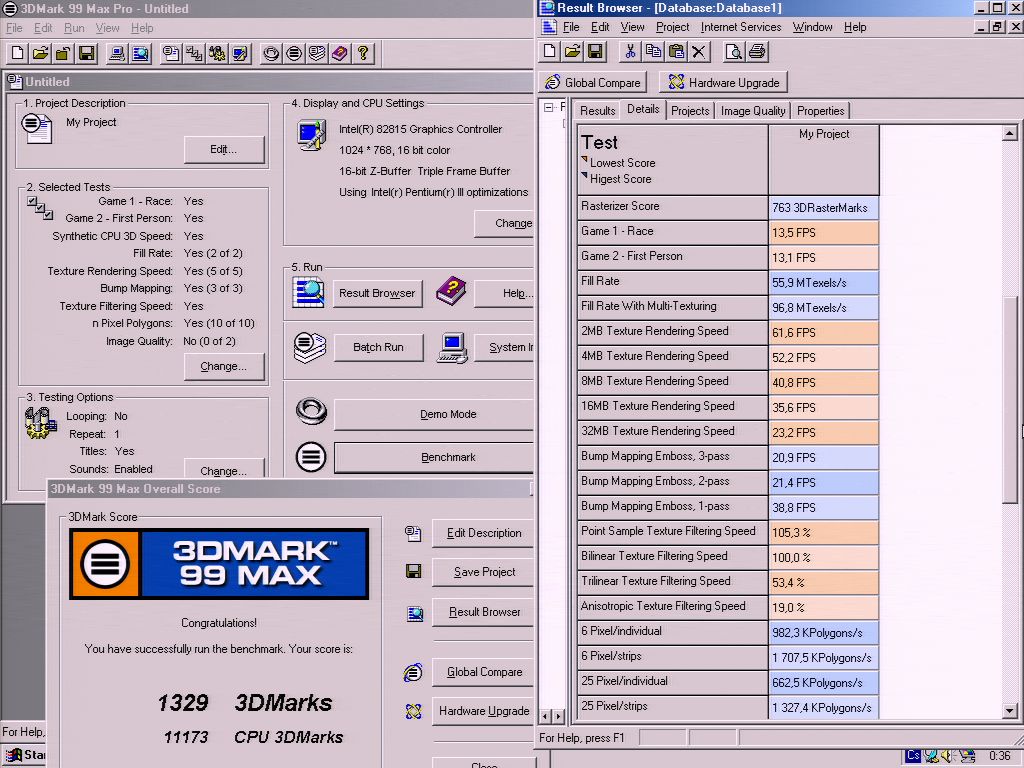Viewport: 1024px width, 768px height.
Task: Click Save Project in the Overall Score dialog
Action: pyautogui.click(x=483, y=572)
